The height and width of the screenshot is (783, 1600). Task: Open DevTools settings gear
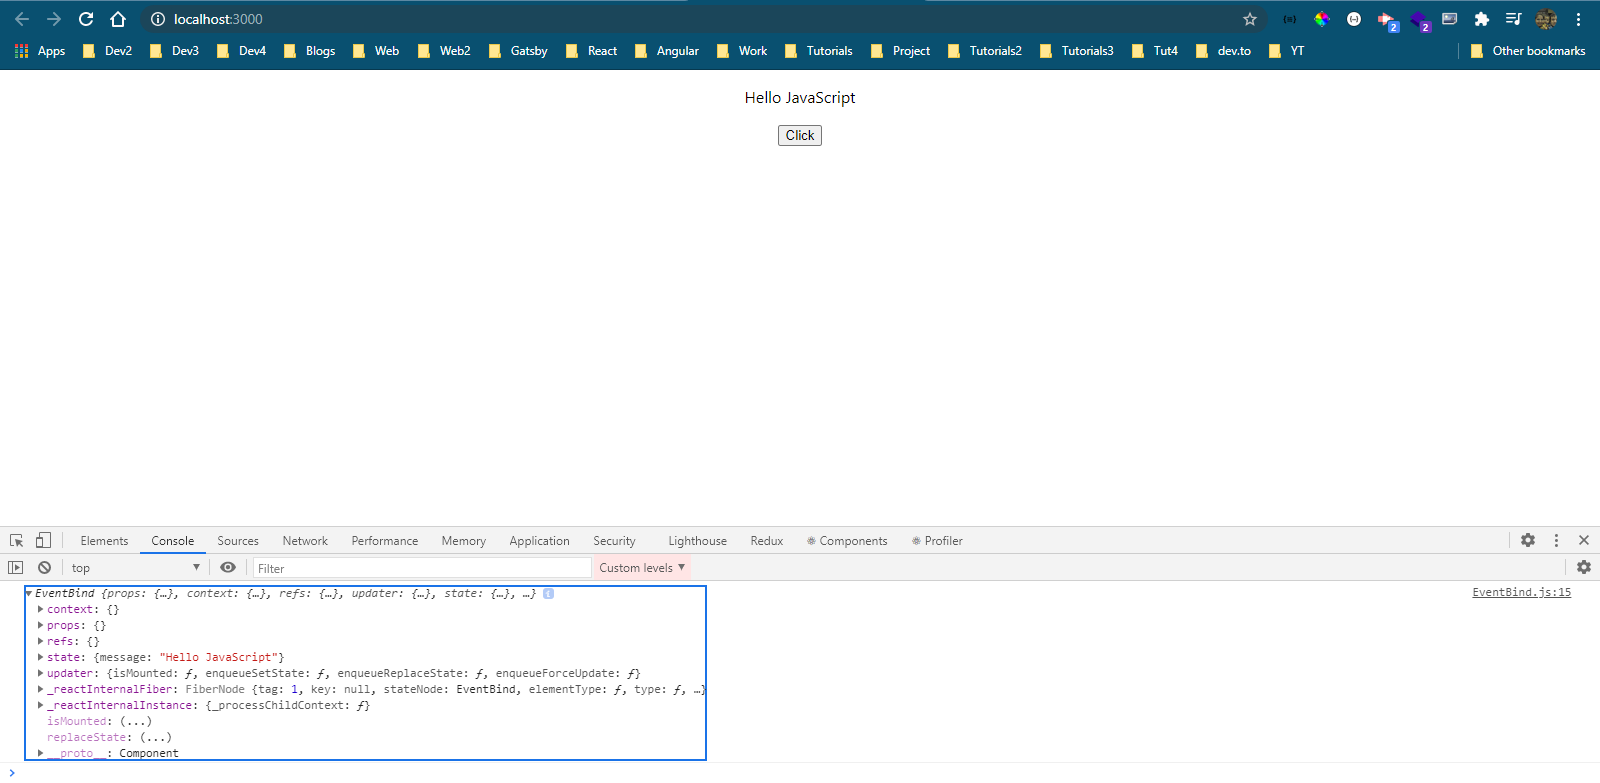(1528, 540)
